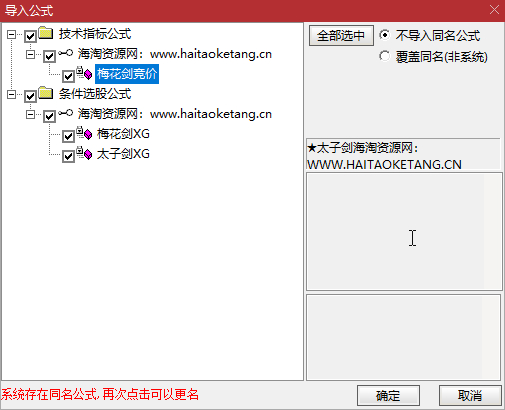505x410 pixels.
Task: Click the key icon under 技术指标公式
Action: (x=66, y=53)
